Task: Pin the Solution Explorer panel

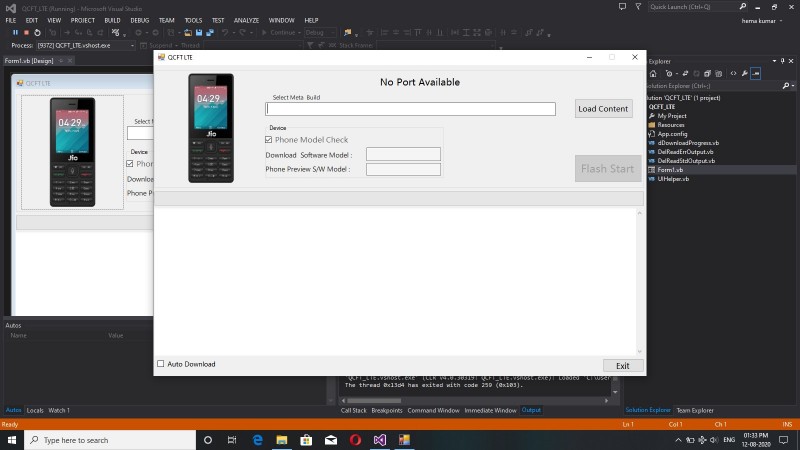Action: 783,61
